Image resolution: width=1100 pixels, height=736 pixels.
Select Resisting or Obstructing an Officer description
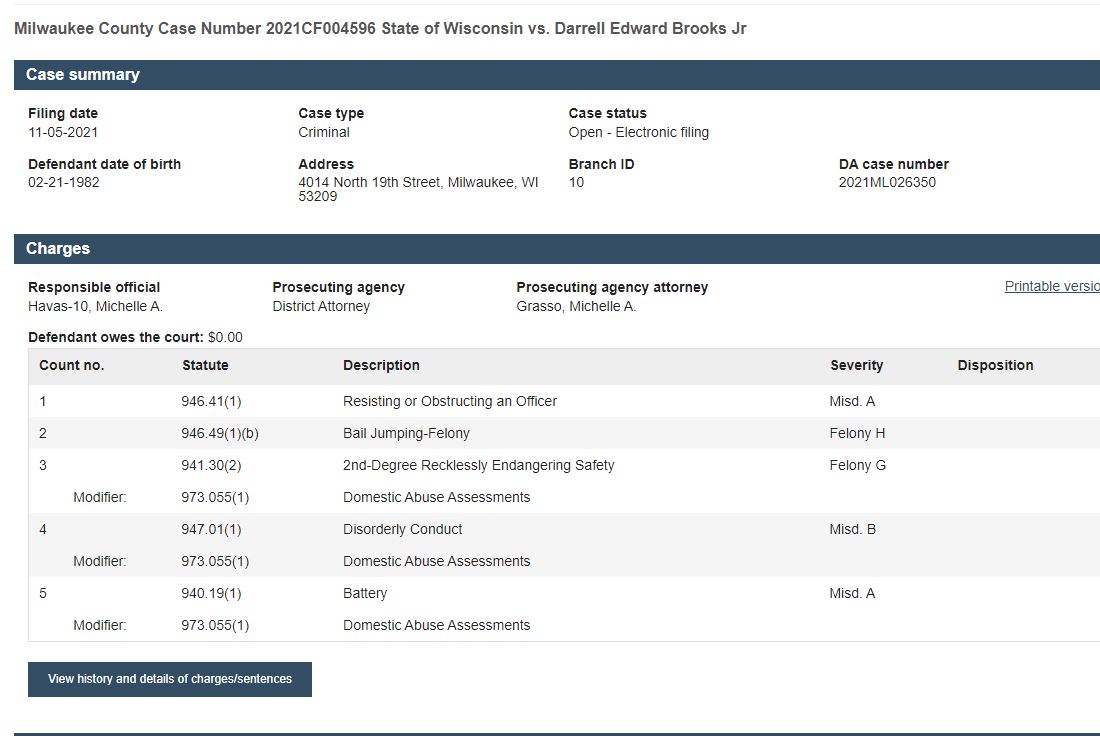[450, 401]
